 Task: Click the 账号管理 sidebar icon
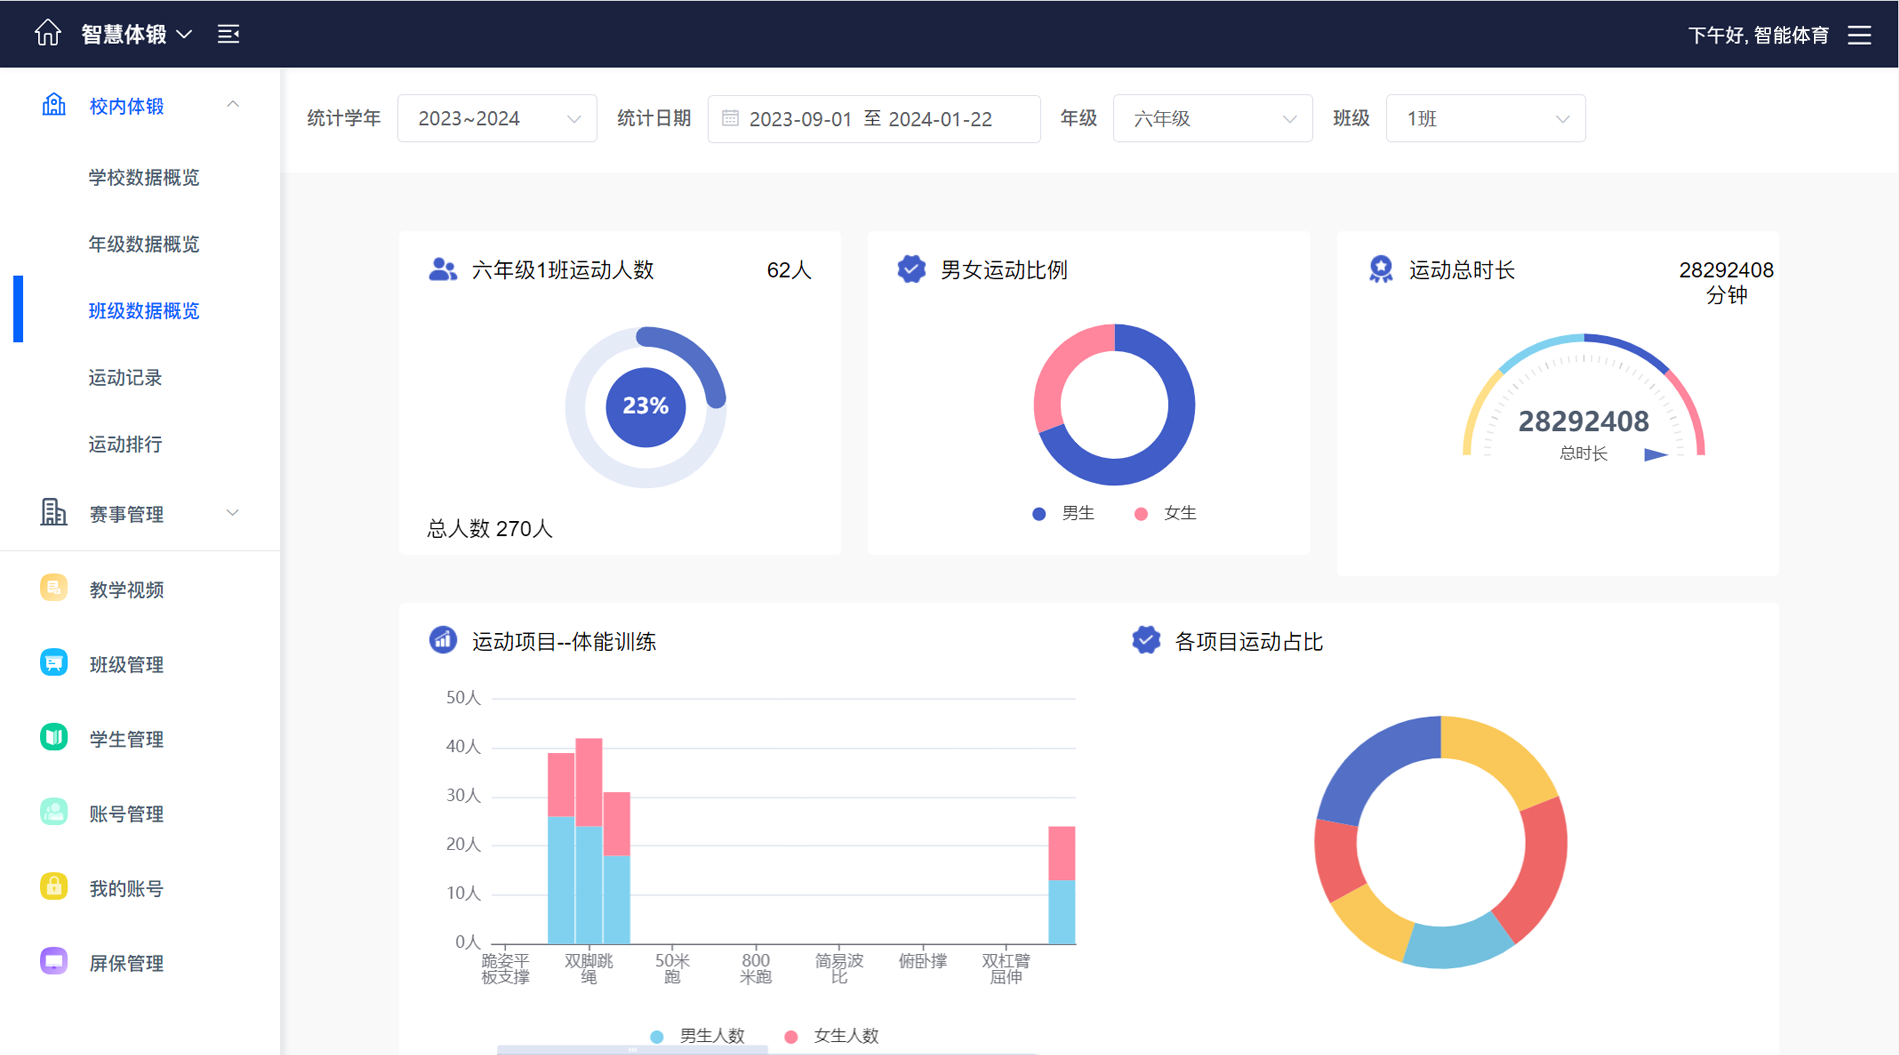coord(54,812)
